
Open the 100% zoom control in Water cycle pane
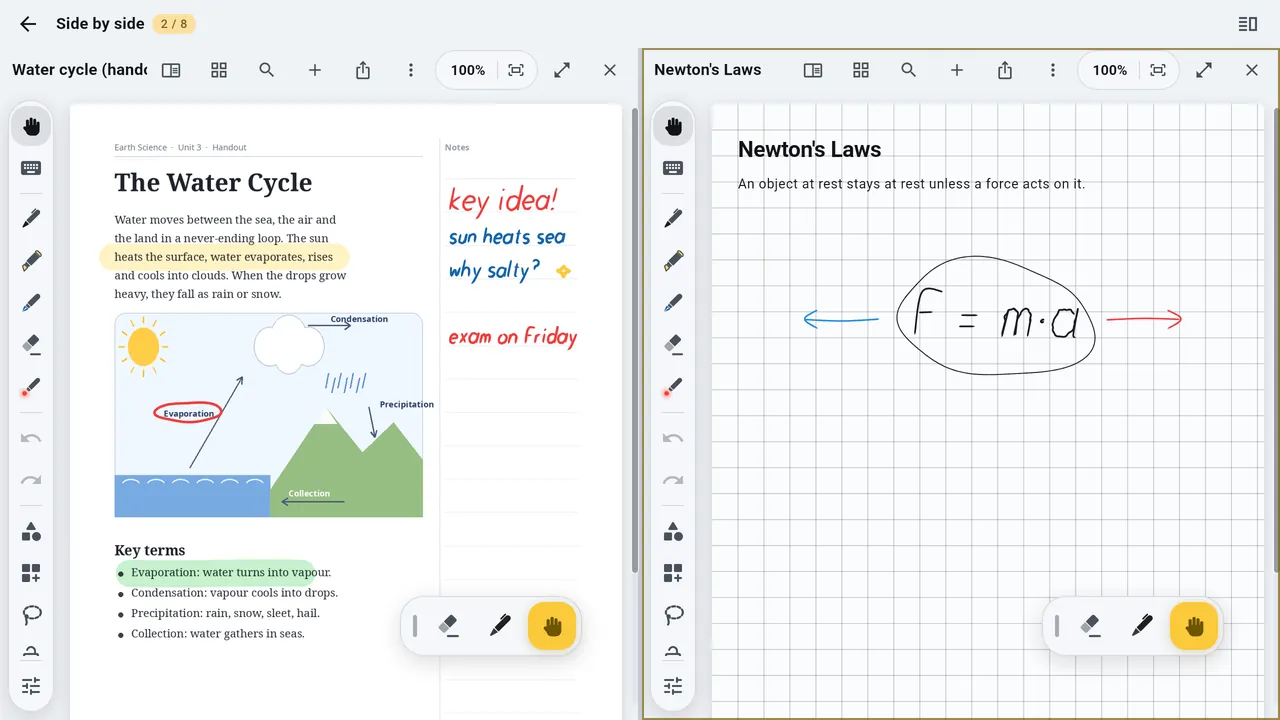pyautogui.click(x=468, y=70)
